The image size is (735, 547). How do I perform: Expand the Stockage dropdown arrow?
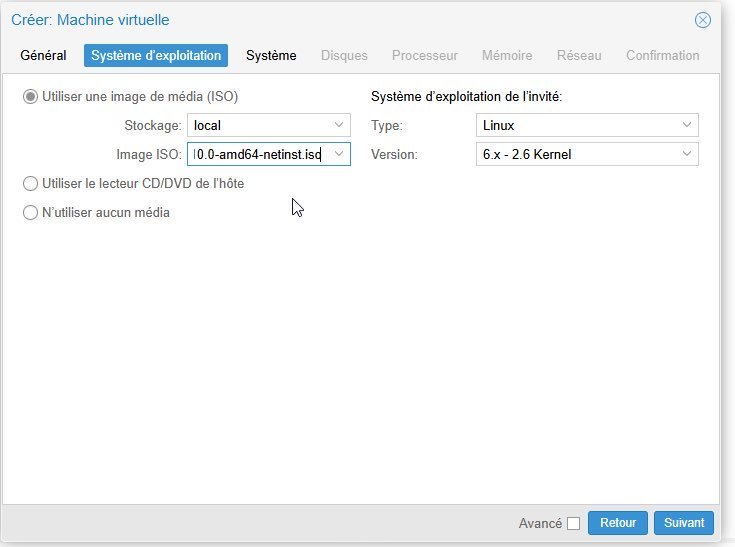pos(339,126)
